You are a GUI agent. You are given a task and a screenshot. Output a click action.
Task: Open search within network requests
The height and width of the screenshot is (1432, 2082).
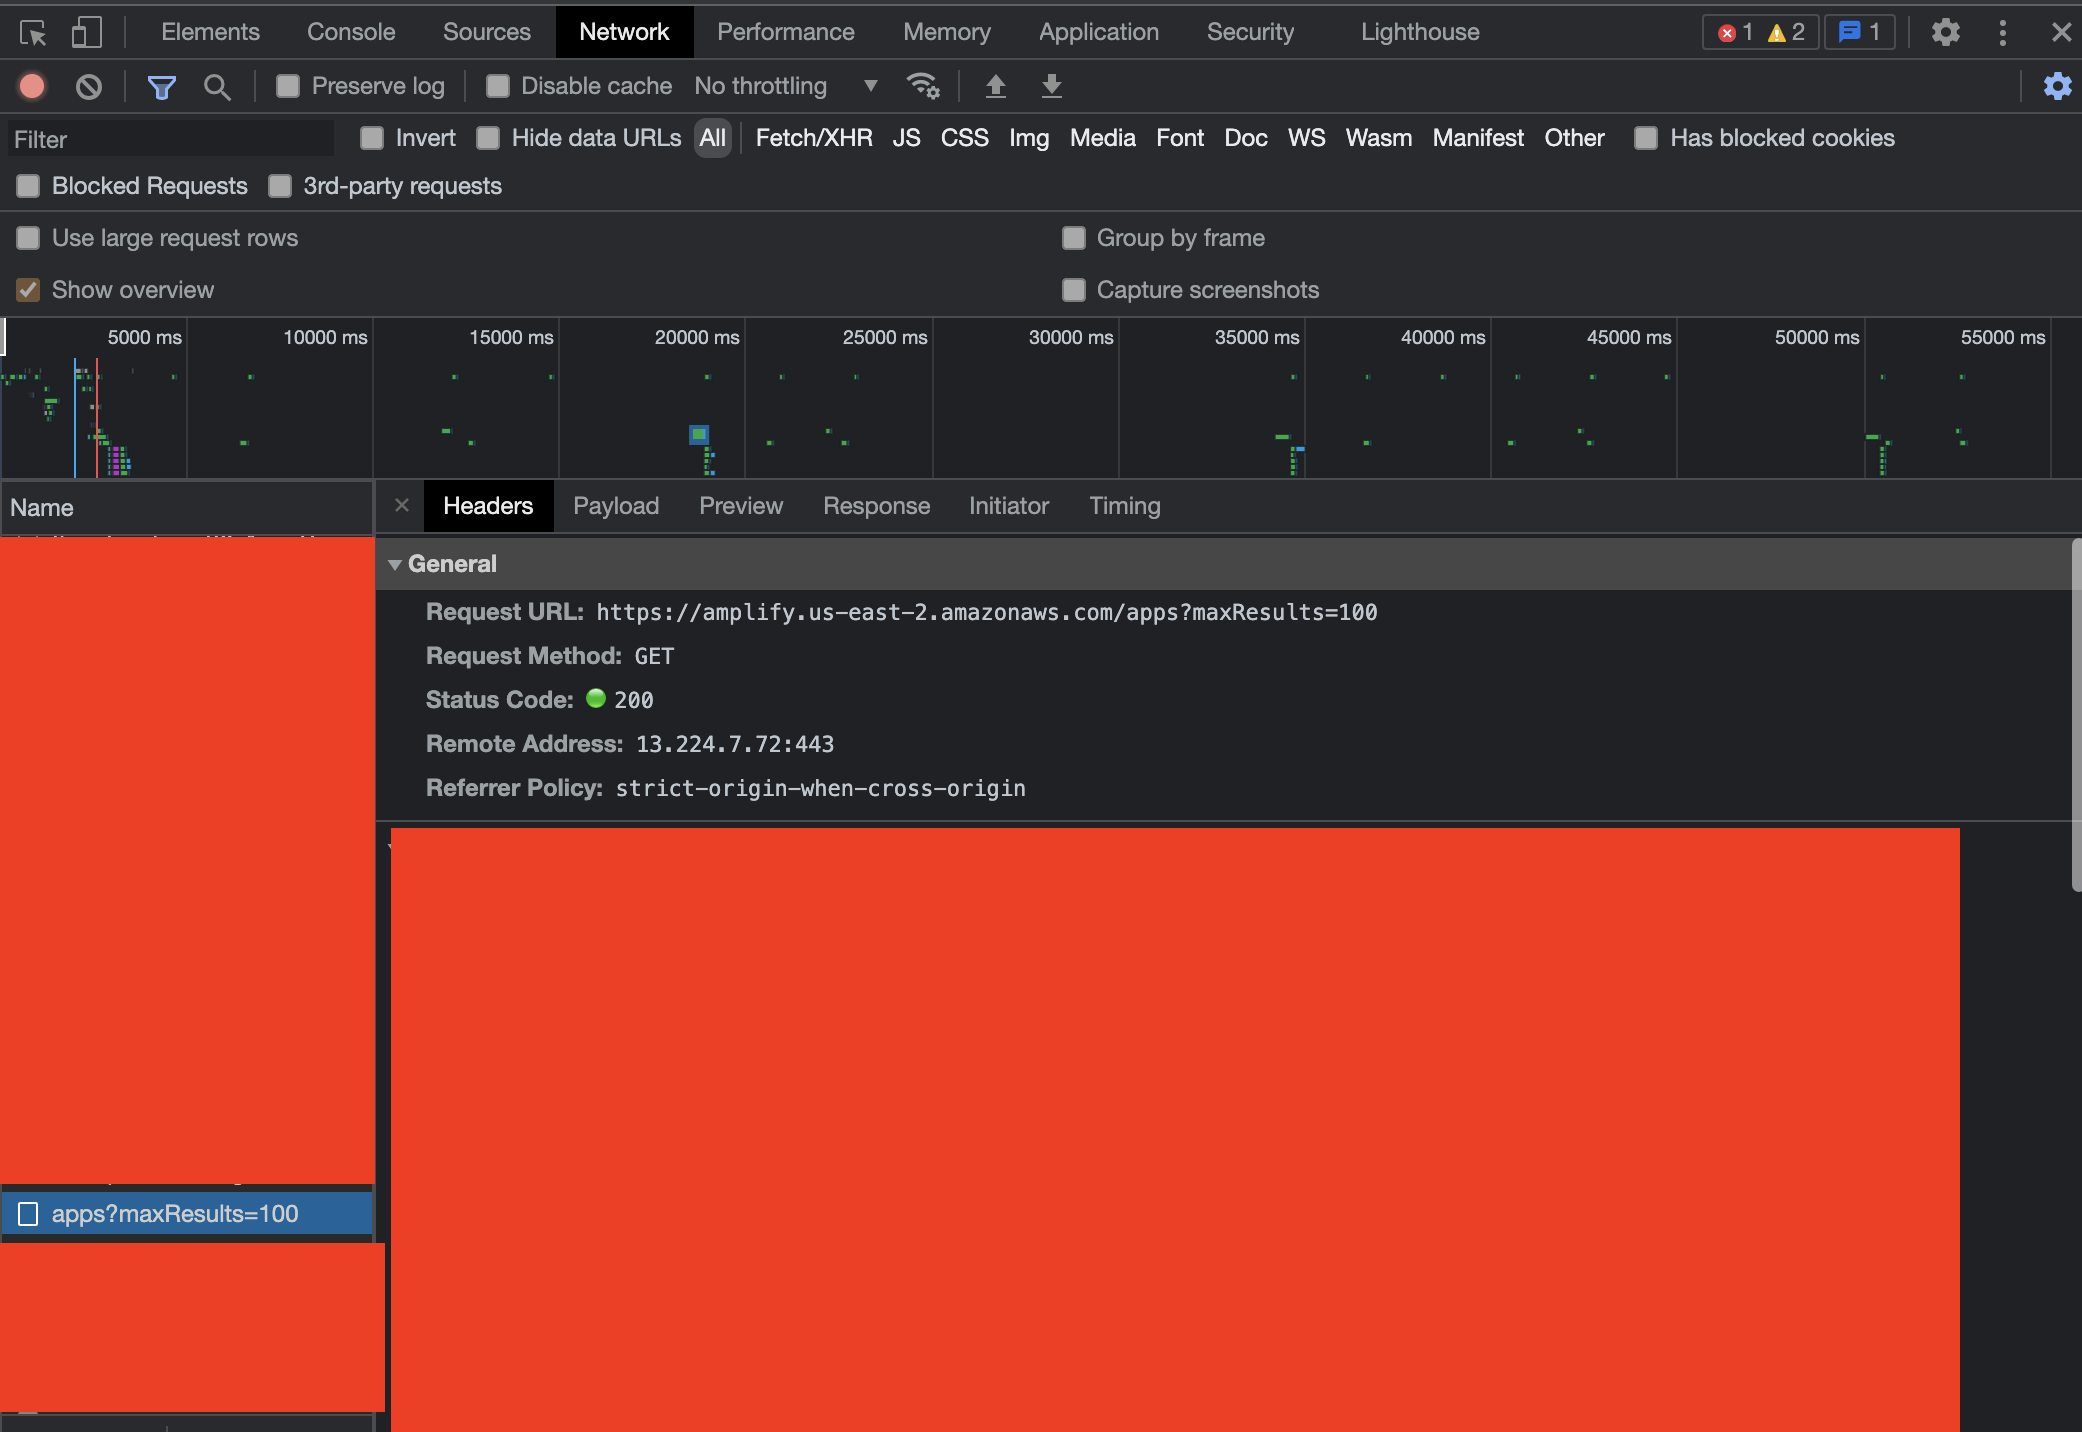pos(217,86)
